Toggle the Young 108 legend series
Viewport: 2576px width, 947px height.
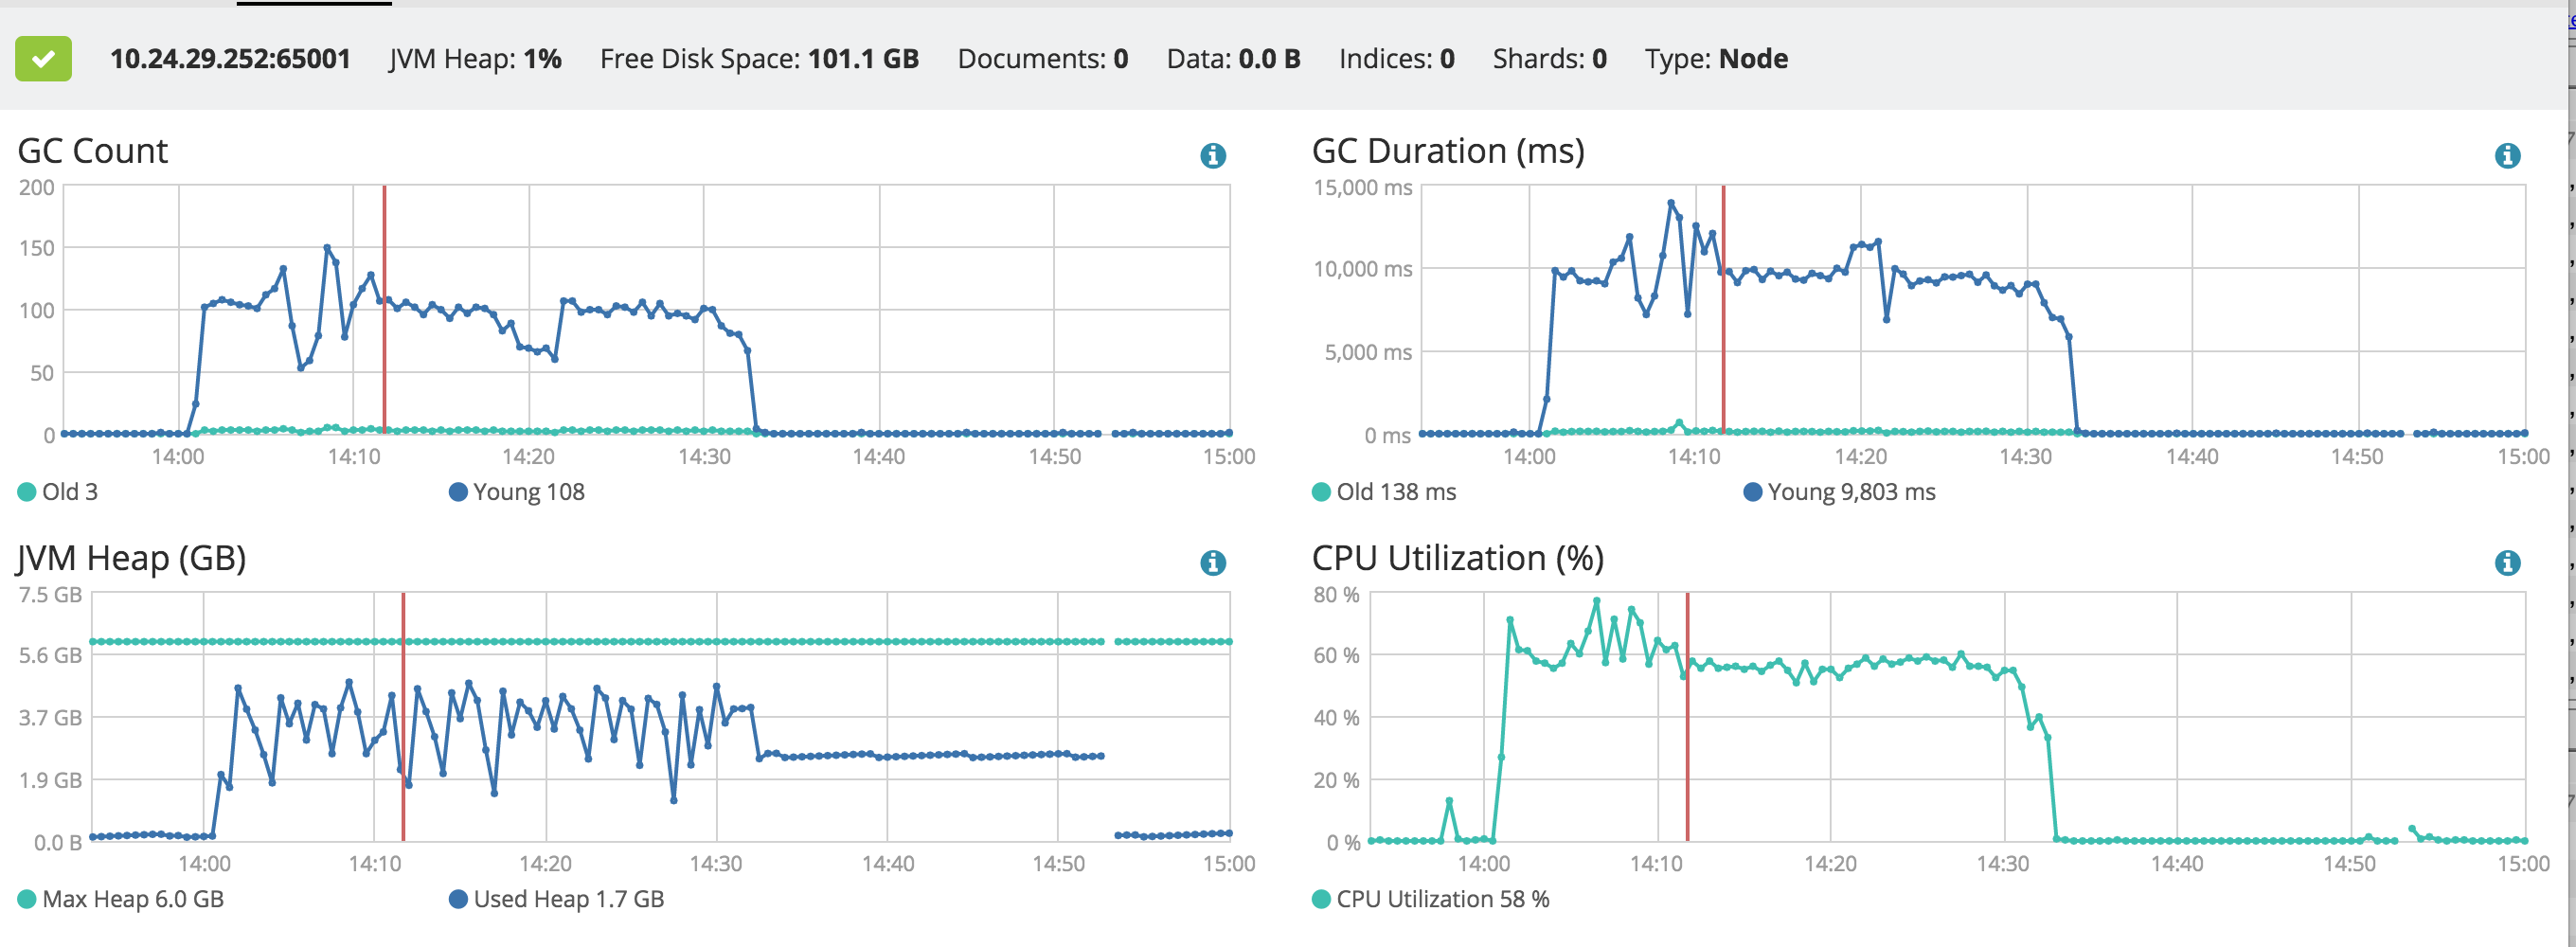click(517, 492)
